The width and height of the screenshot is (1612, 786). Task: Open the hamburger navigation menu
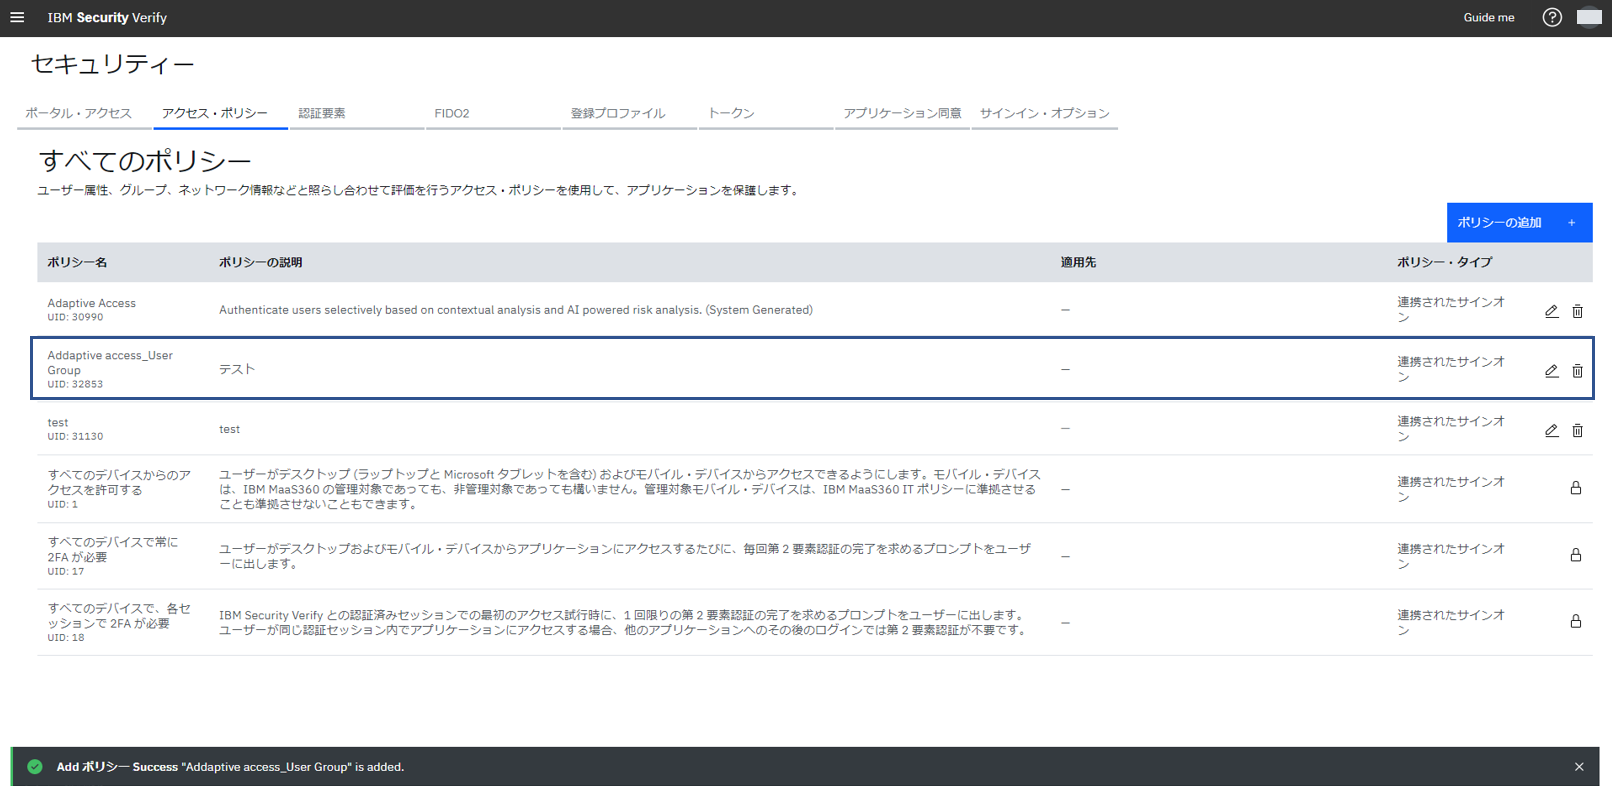coord(17,17)
